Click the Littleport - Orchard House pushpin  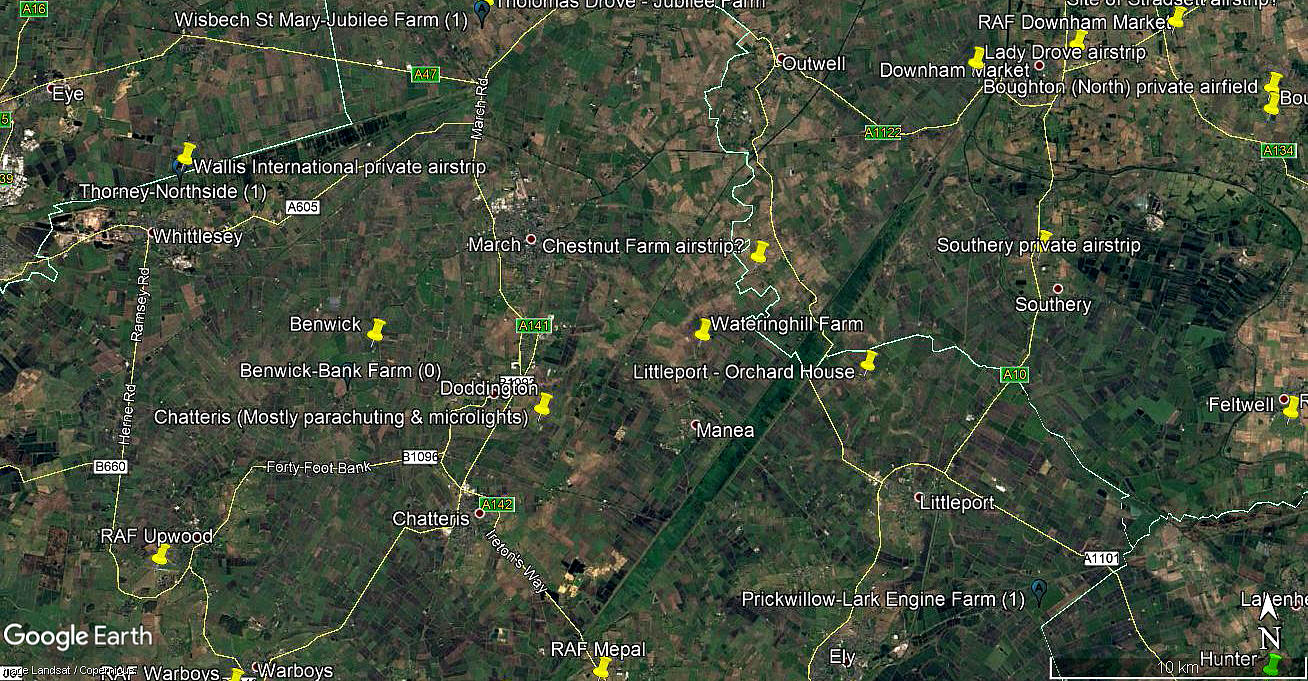pos(868,361)
